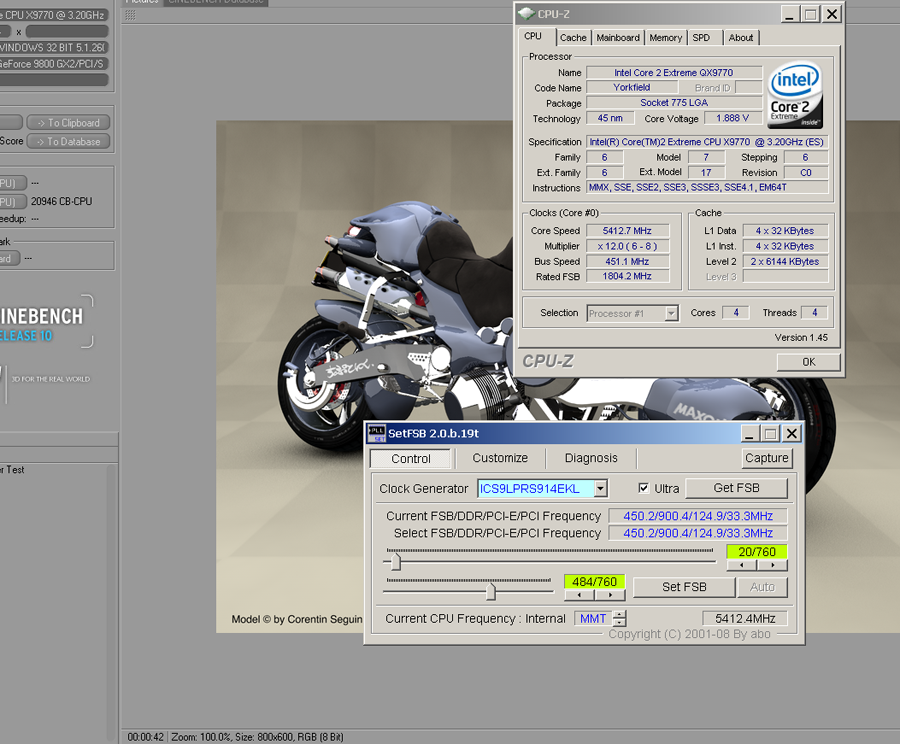This screenshot has height=744, width=900.
Task: Click the SetFSB title bar PLL icon
Action: click(x=377, y=433)
